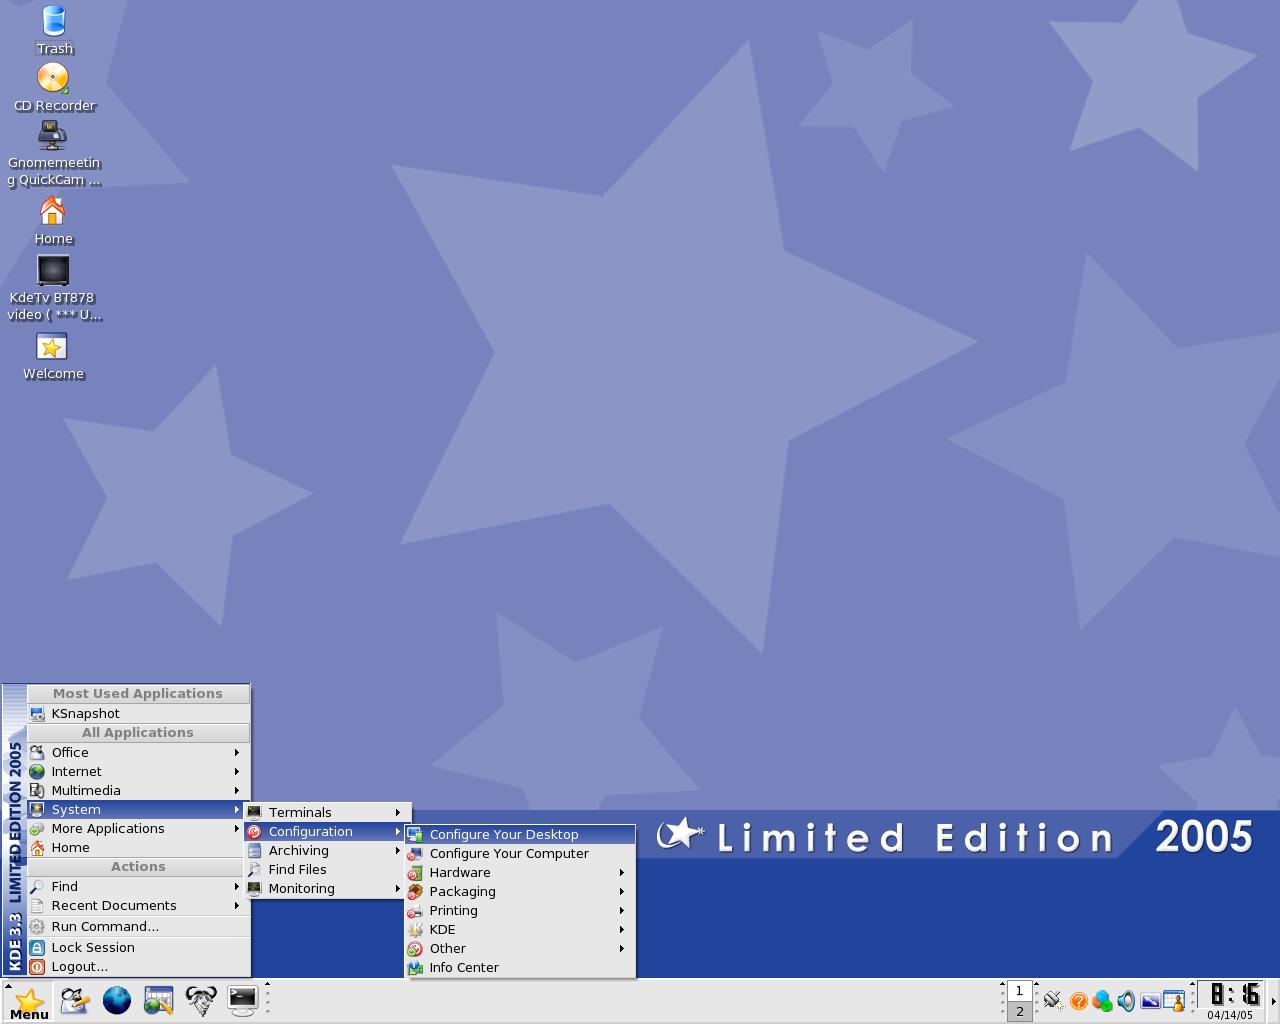Expand the KDE configuration submenu
The height and width of the screenshot is (1024, 1280).
[520, 930]
